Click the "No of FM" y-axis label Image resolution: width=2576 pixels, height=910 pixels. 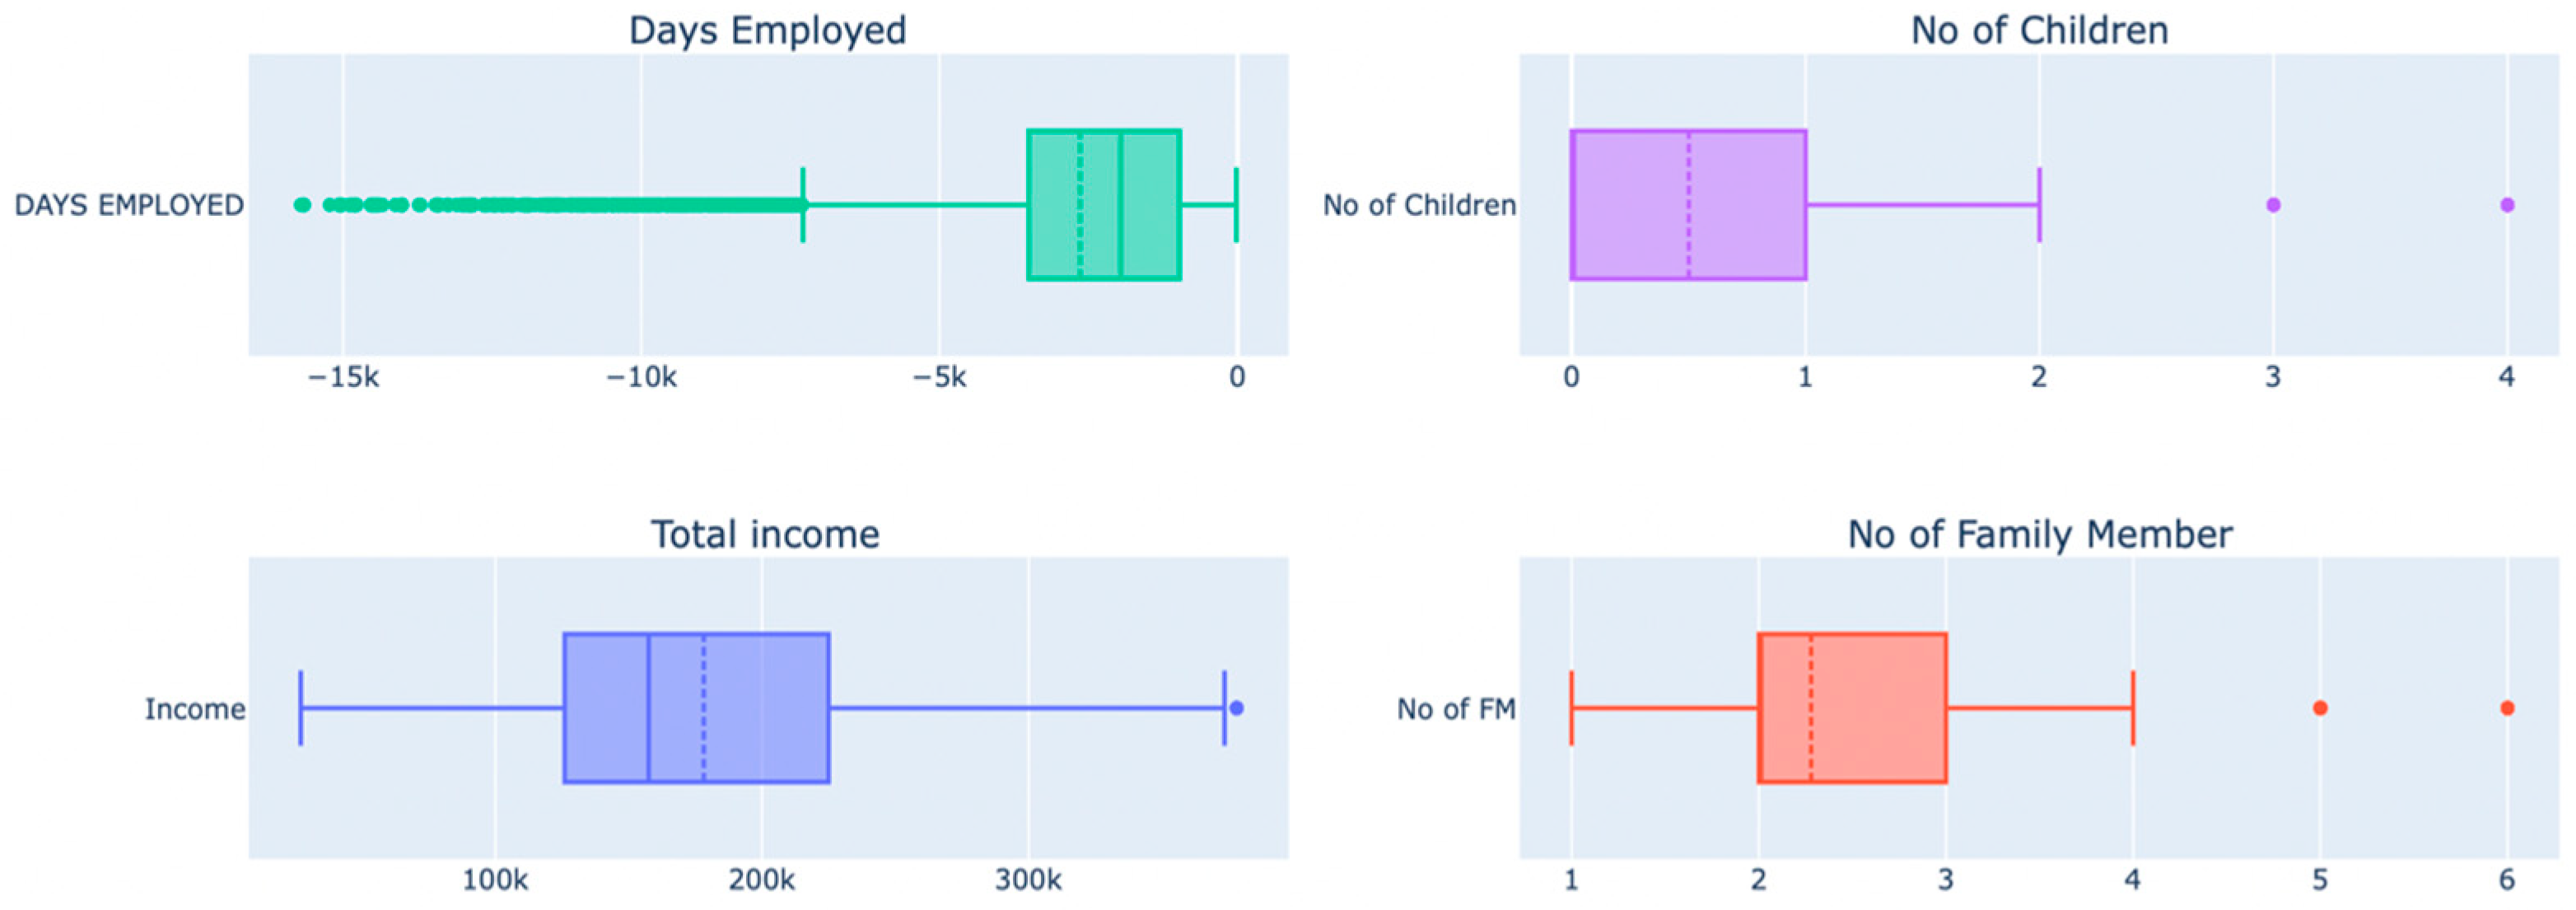(x=1456, y=709)
